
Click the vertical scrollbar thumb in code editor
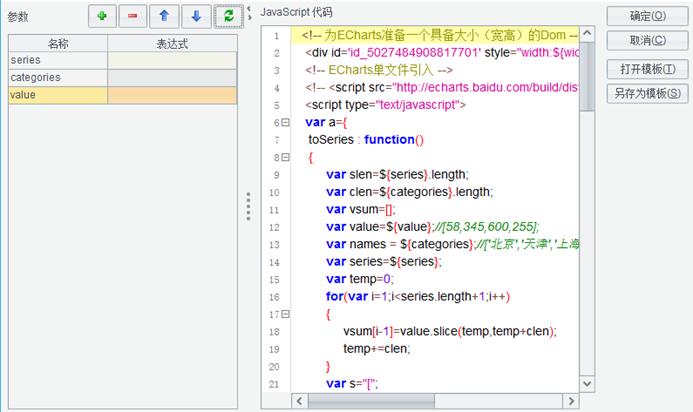587,76
